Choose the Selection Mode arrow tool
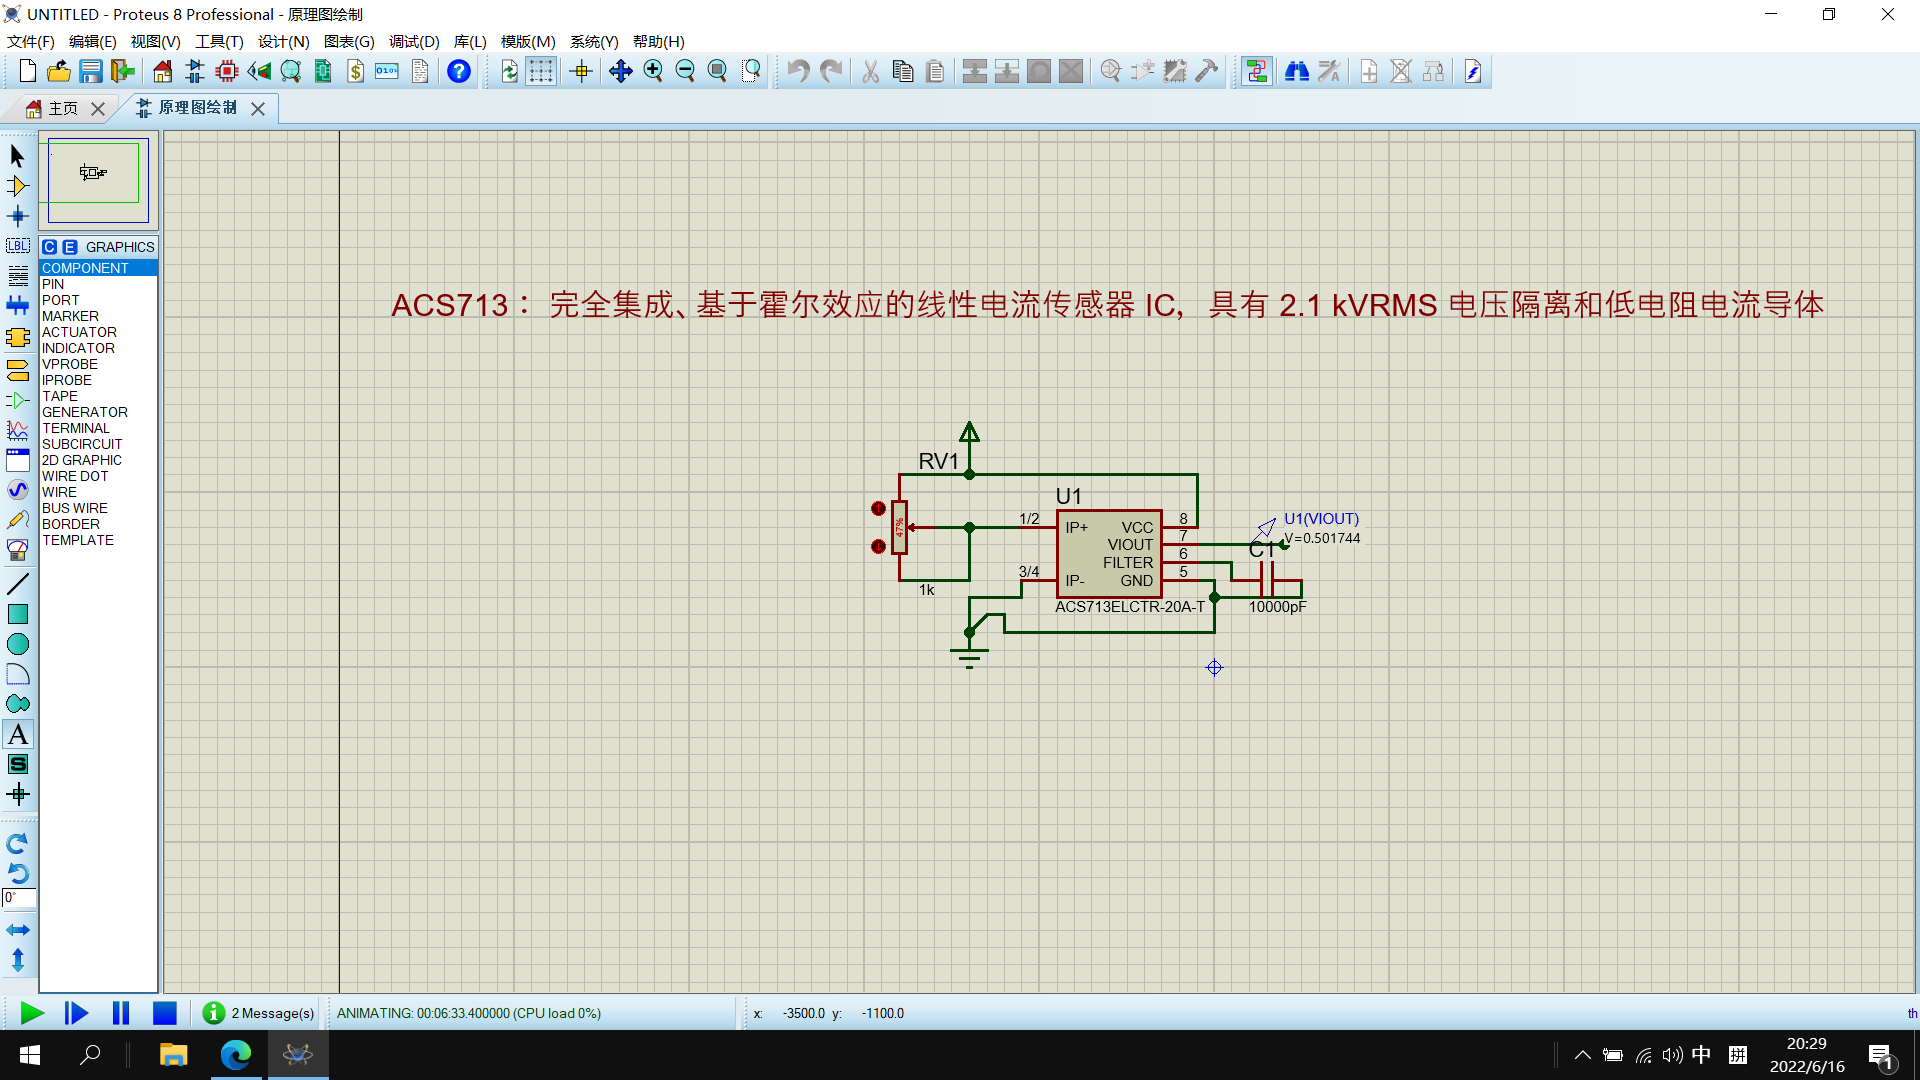The image size is (1920, 1080). click(x=18, y=156)
